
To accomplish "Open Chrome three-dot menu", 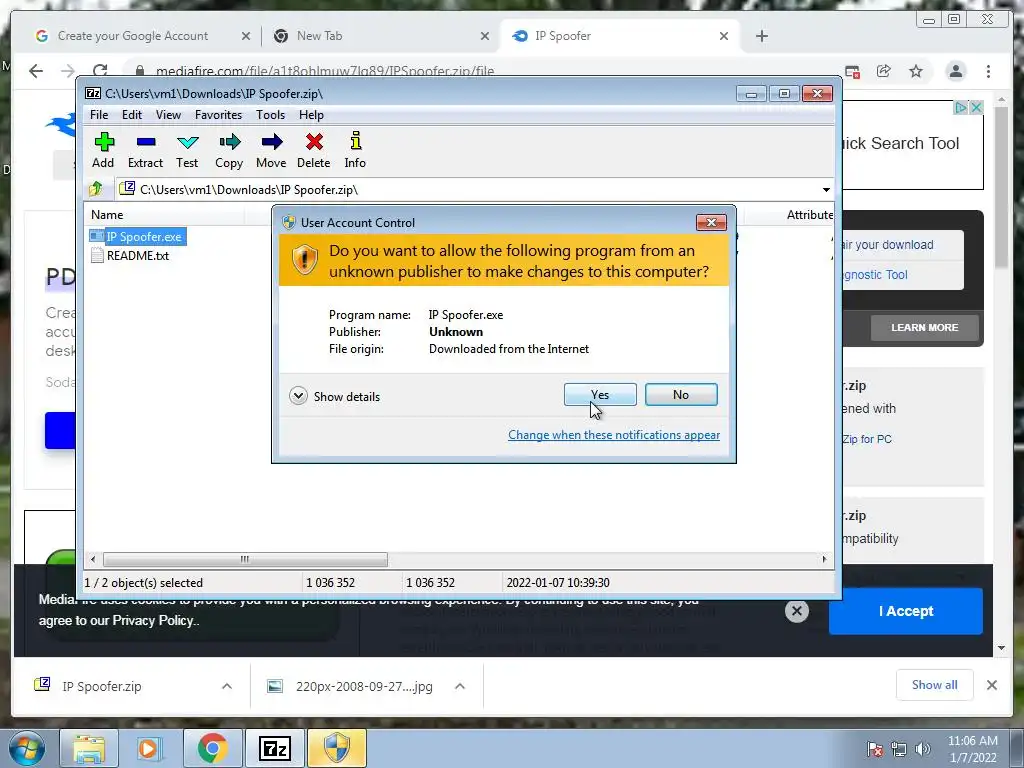I will click(989, 71).
